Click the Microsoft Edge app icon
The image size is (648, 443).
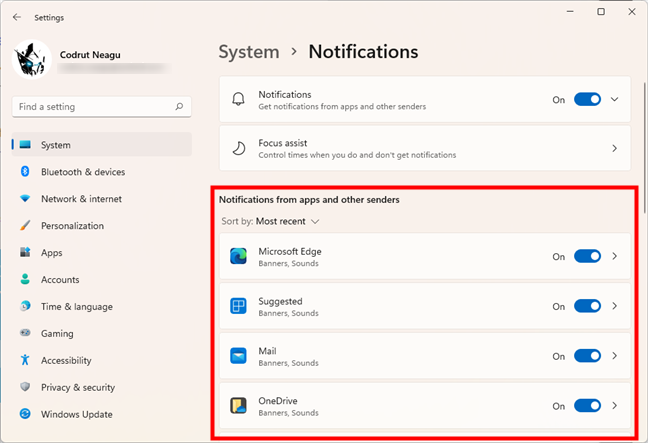[x=238, y=256]
